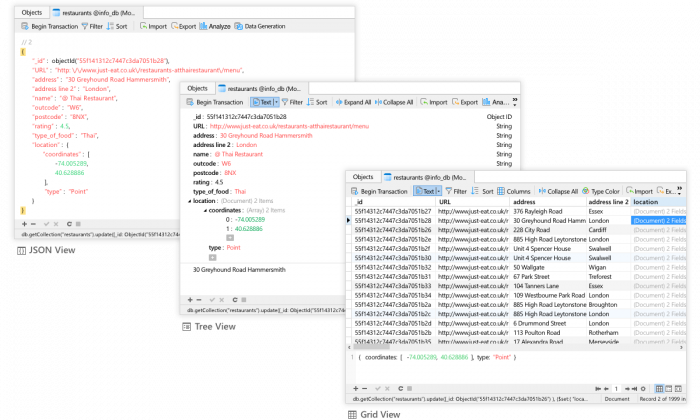The width and height of the screenshot is (700, 420).
Task: Select grid cell '376 Rayleigh Road'
Action: click(x=548, y=211)
